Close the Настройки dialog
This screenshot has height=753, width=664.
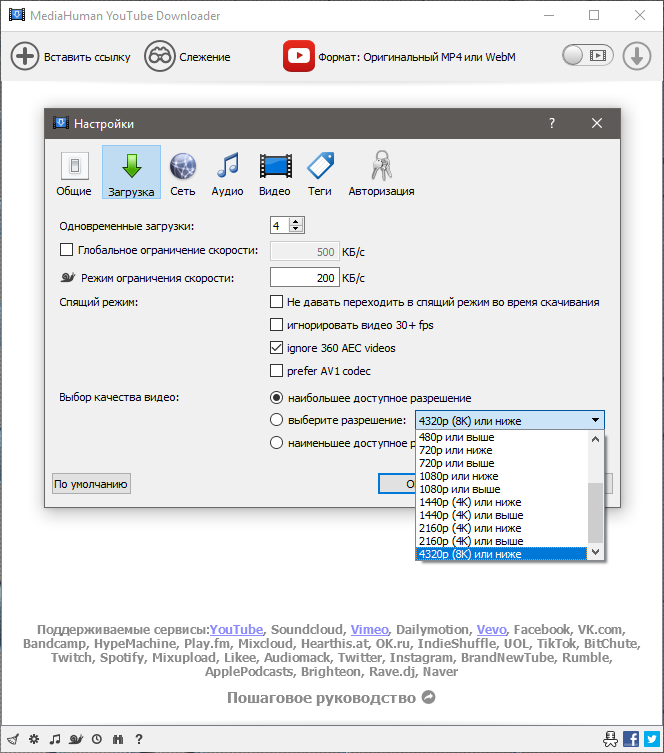(597, 123)
